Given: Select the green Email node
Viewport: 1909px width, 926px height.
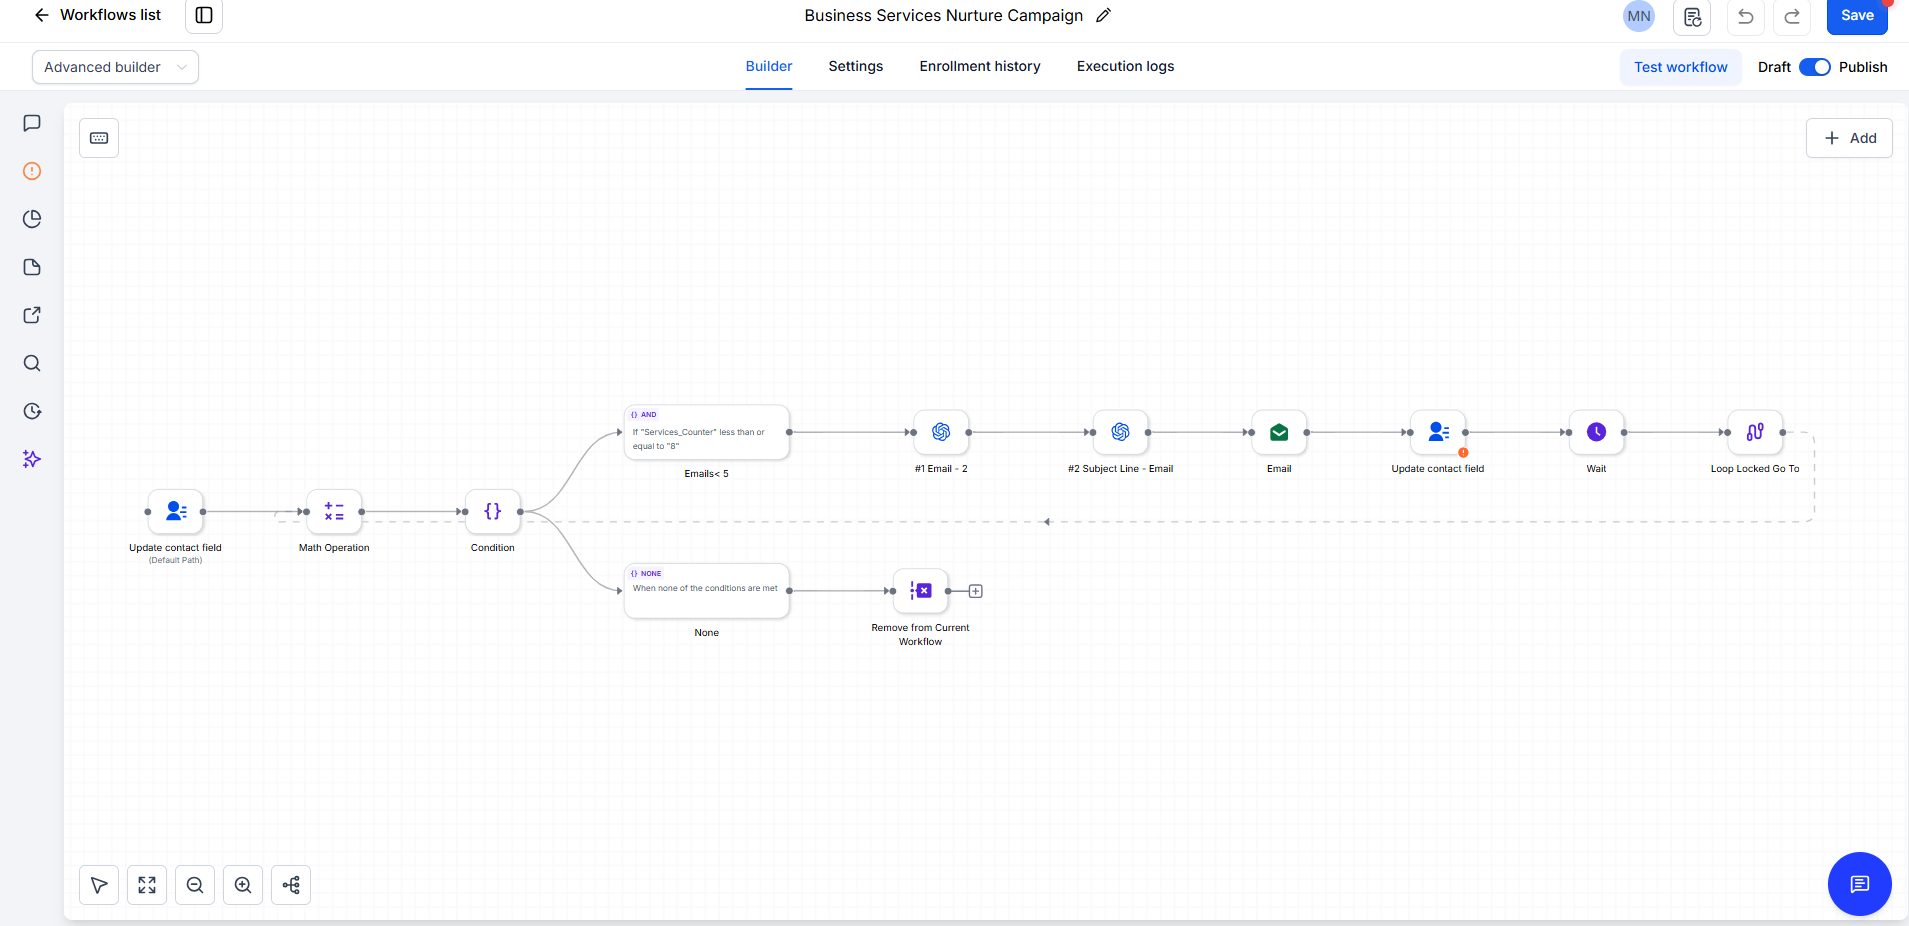Looking at the screenshot, I should pos(1279,432).
